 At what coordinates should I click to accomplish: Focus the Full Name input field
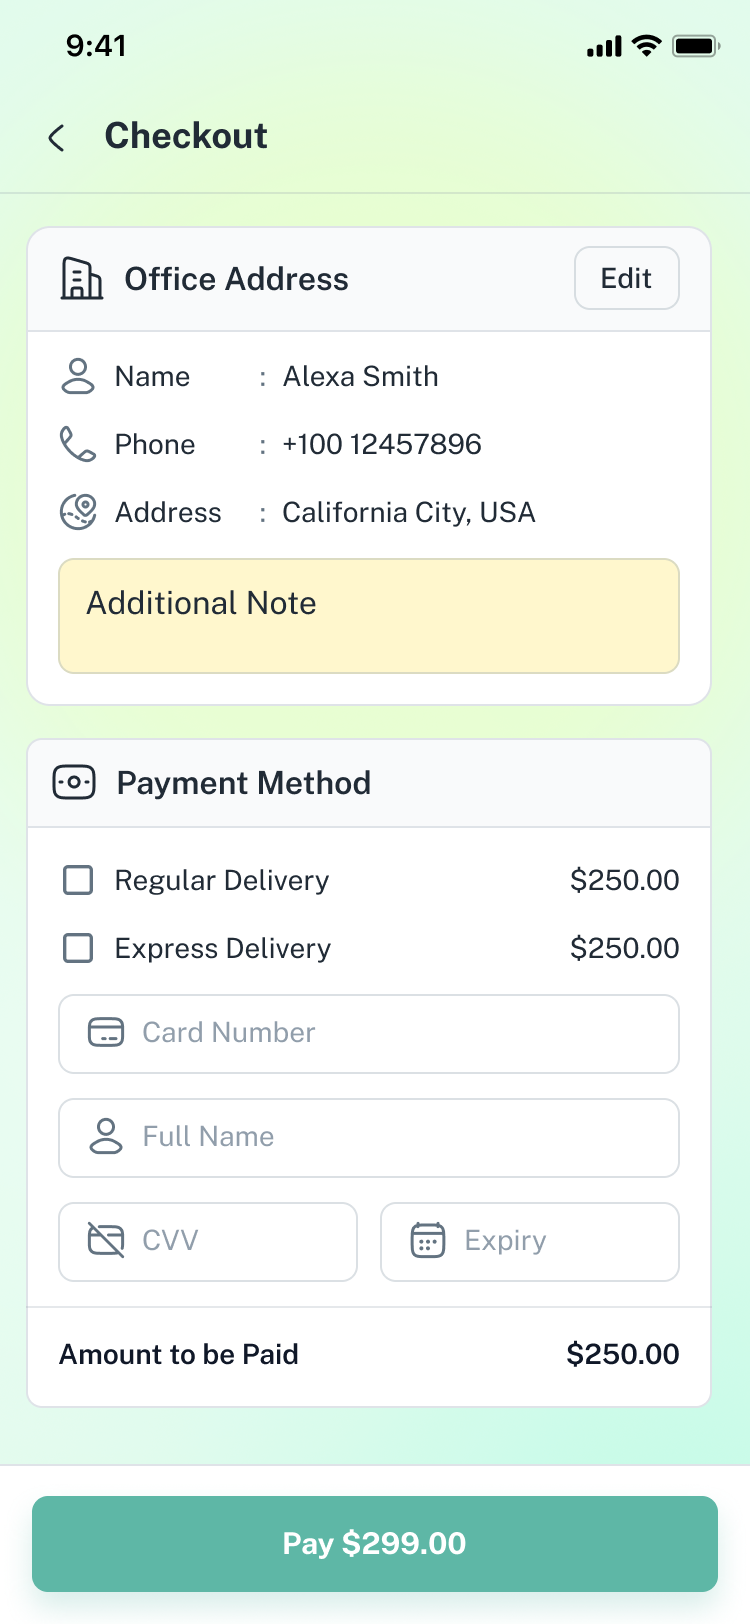click(400, 1138)
